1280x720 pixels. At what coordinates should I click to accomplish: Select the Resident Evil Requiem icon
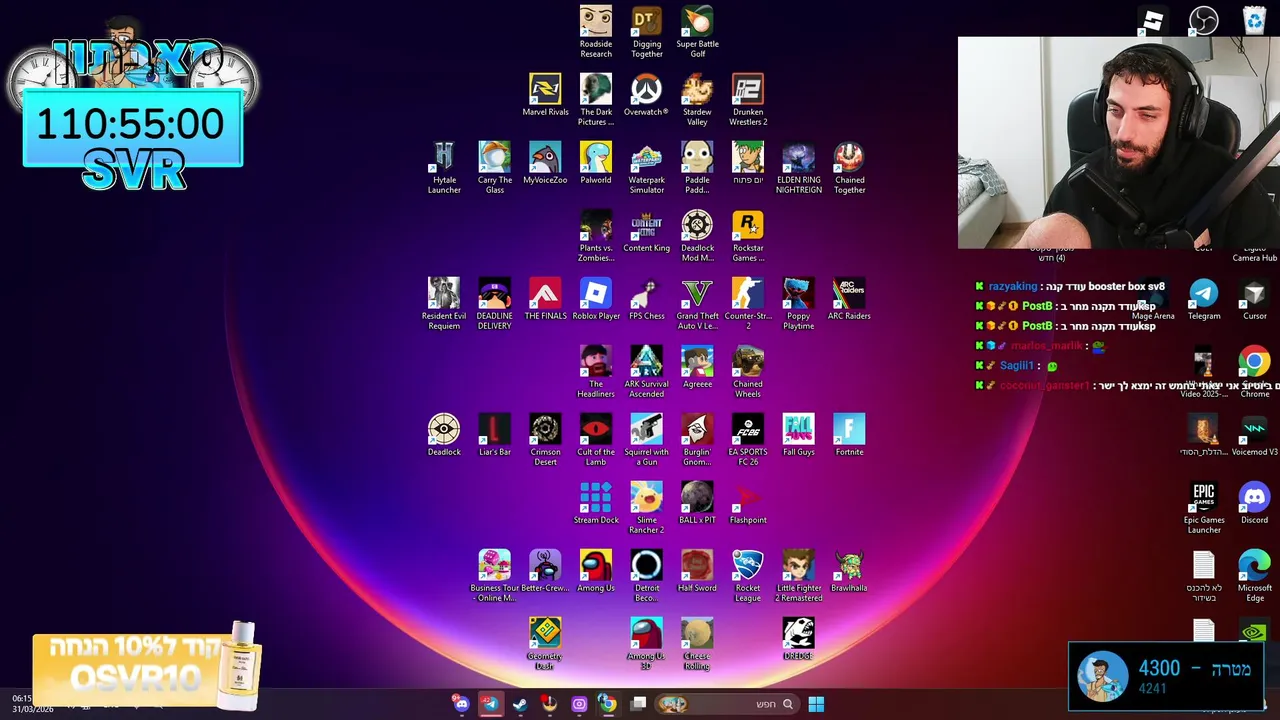point(444,304)
